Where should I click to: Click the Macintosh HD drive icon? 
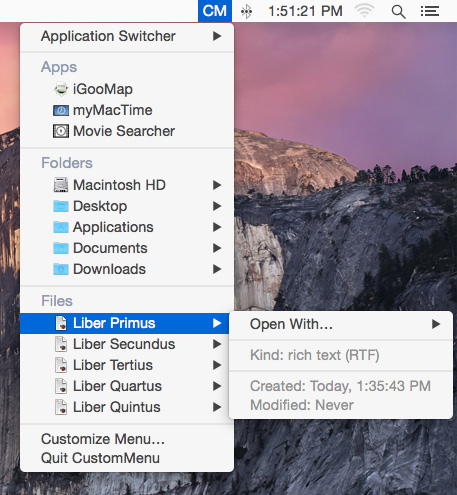(61, 185)
